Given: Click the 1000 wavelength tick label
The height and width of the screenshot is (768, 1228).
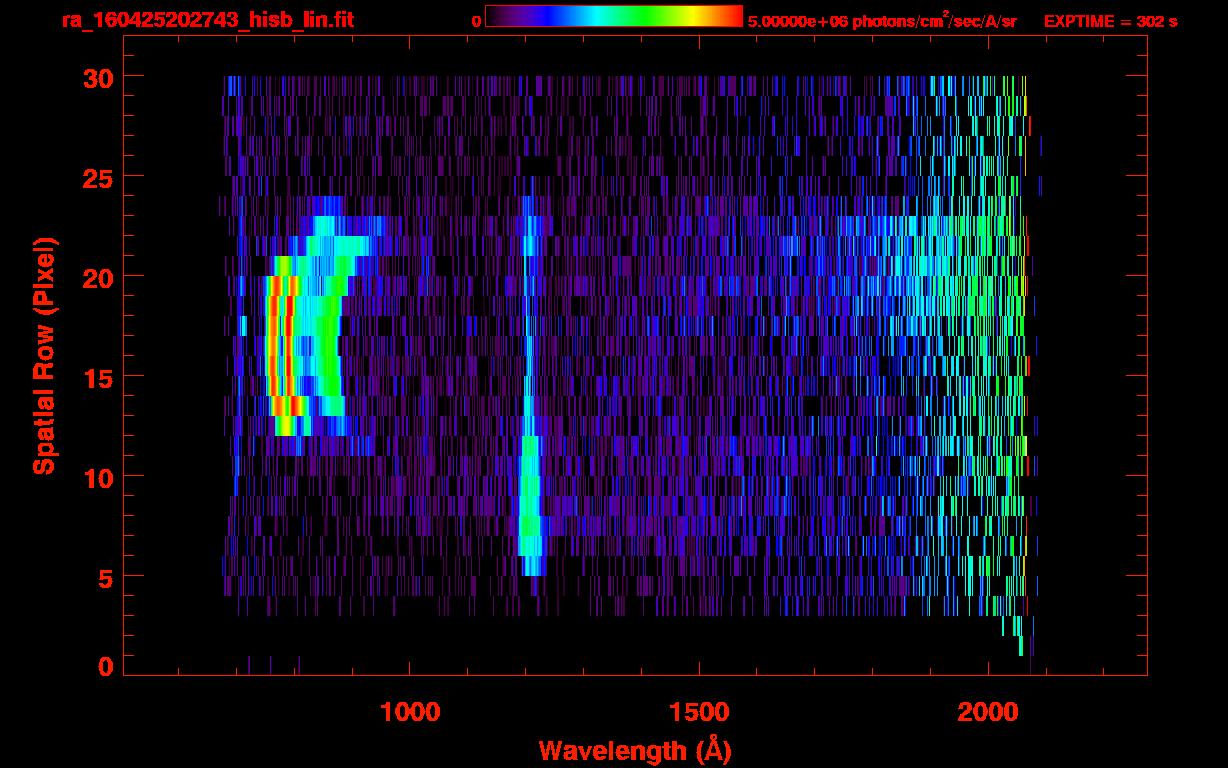Looking at the screenshot, I should (410, 712).
